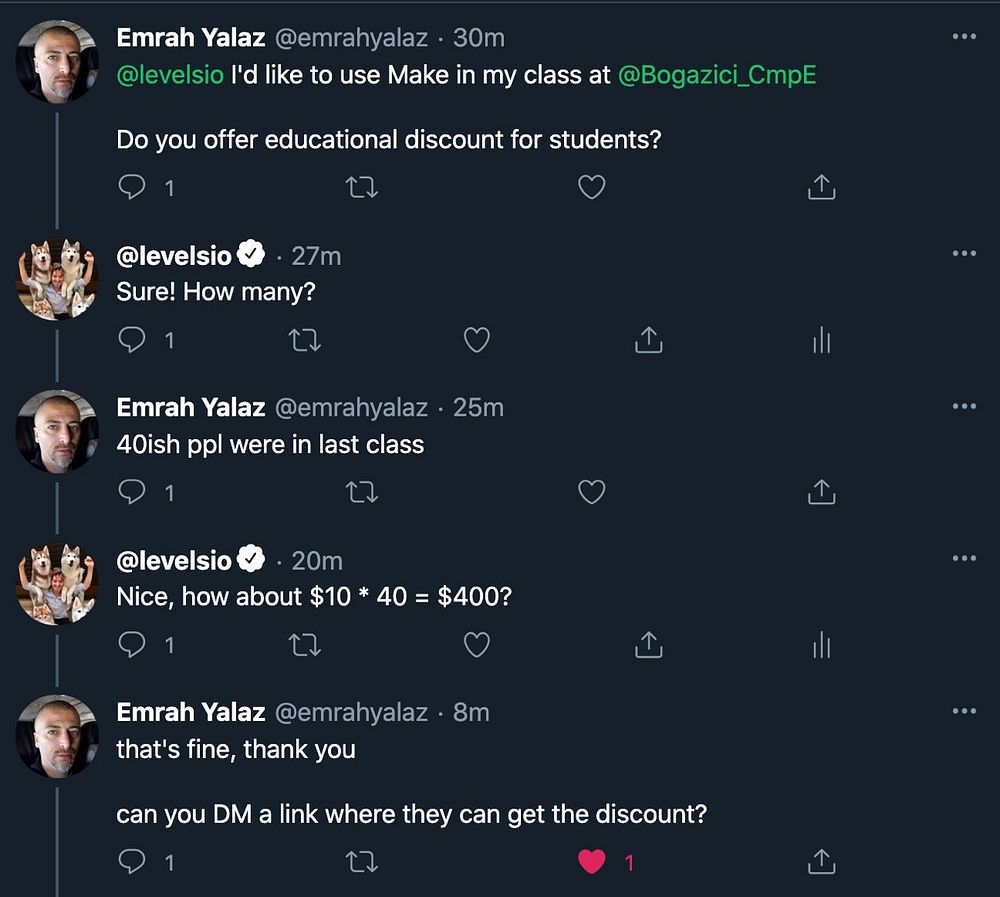Screen dimensions: 1000x897
Task: Unlike the "that's fine, thank you" tweet
Action: tap(592, 861)
